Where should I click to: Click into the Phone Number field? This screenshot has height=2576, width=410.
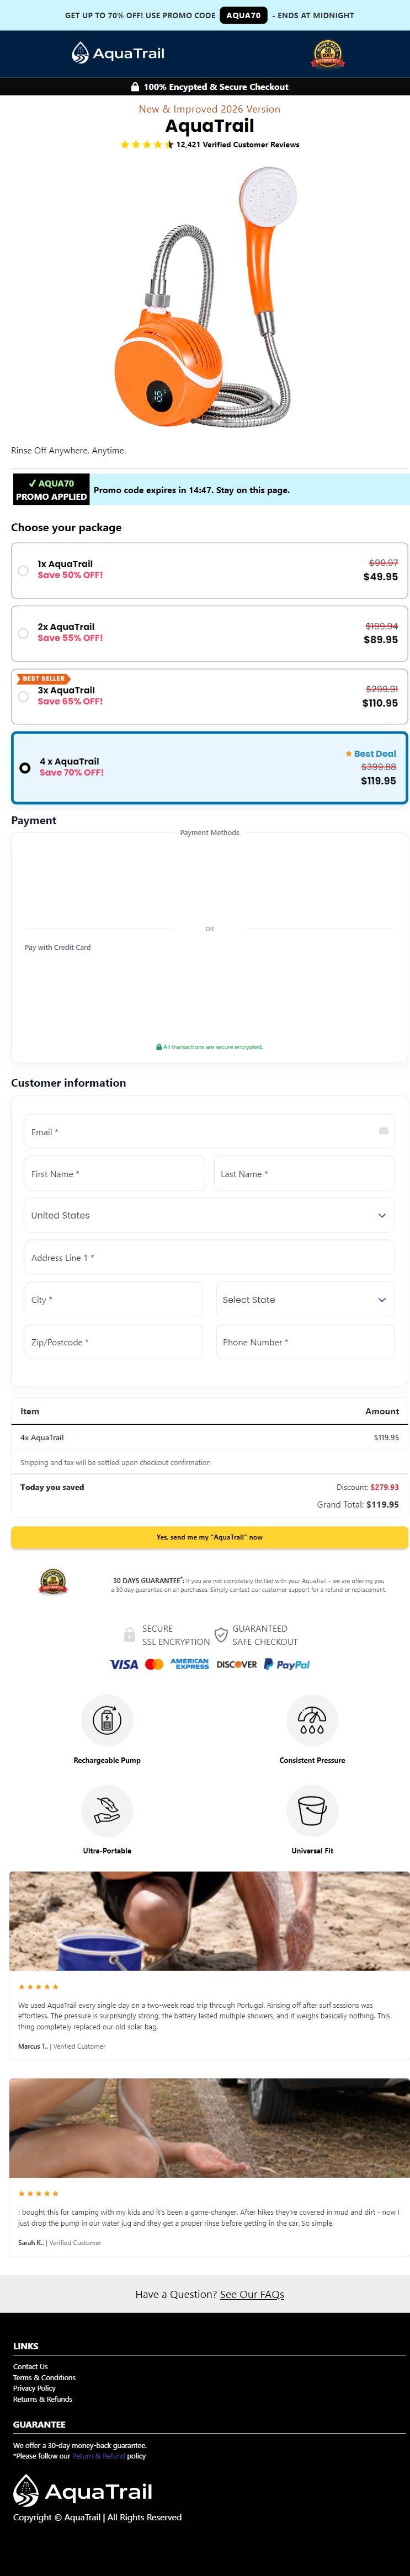click(x=305, y=1341)
